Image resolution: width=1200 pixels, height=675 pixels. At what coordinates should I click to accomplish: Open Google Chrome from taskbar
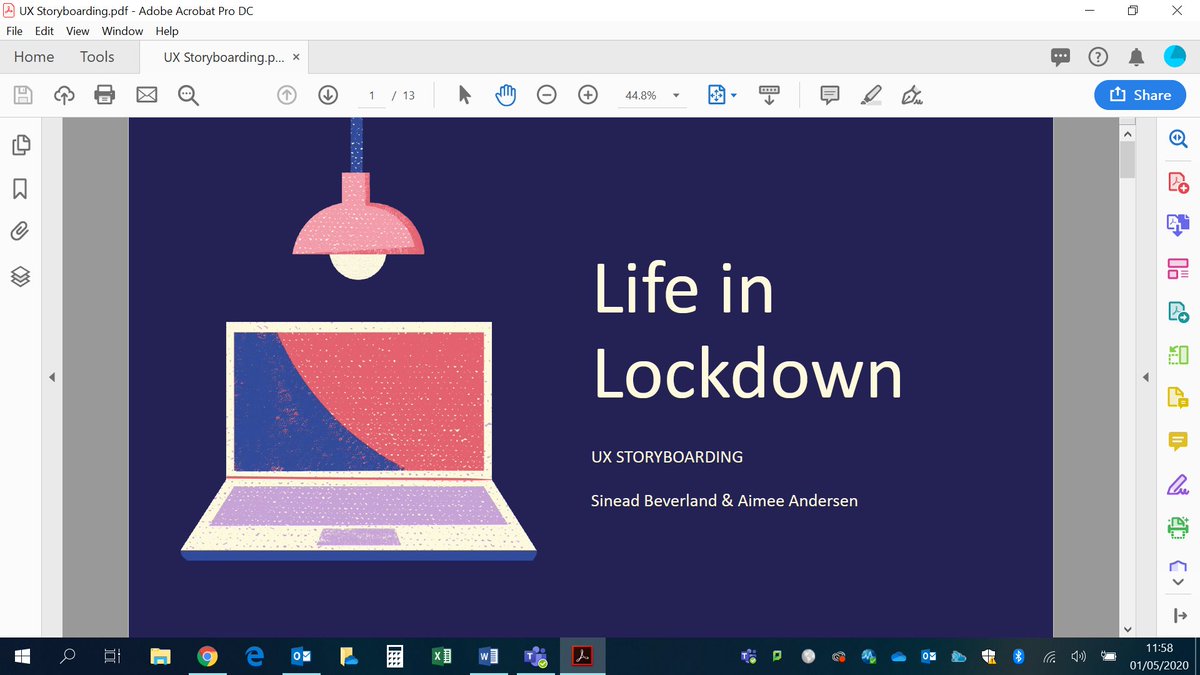click(x=207, y=657)
